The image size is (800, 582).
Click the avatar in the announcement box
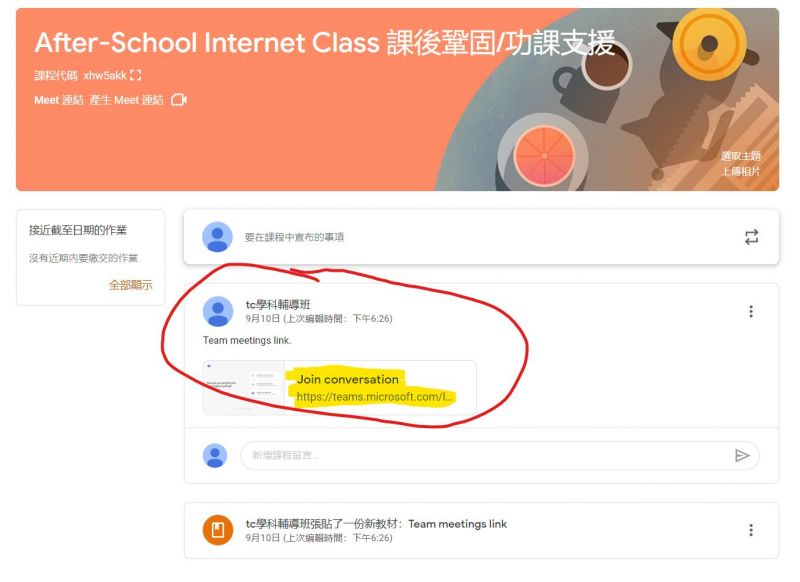click(217, 237)
